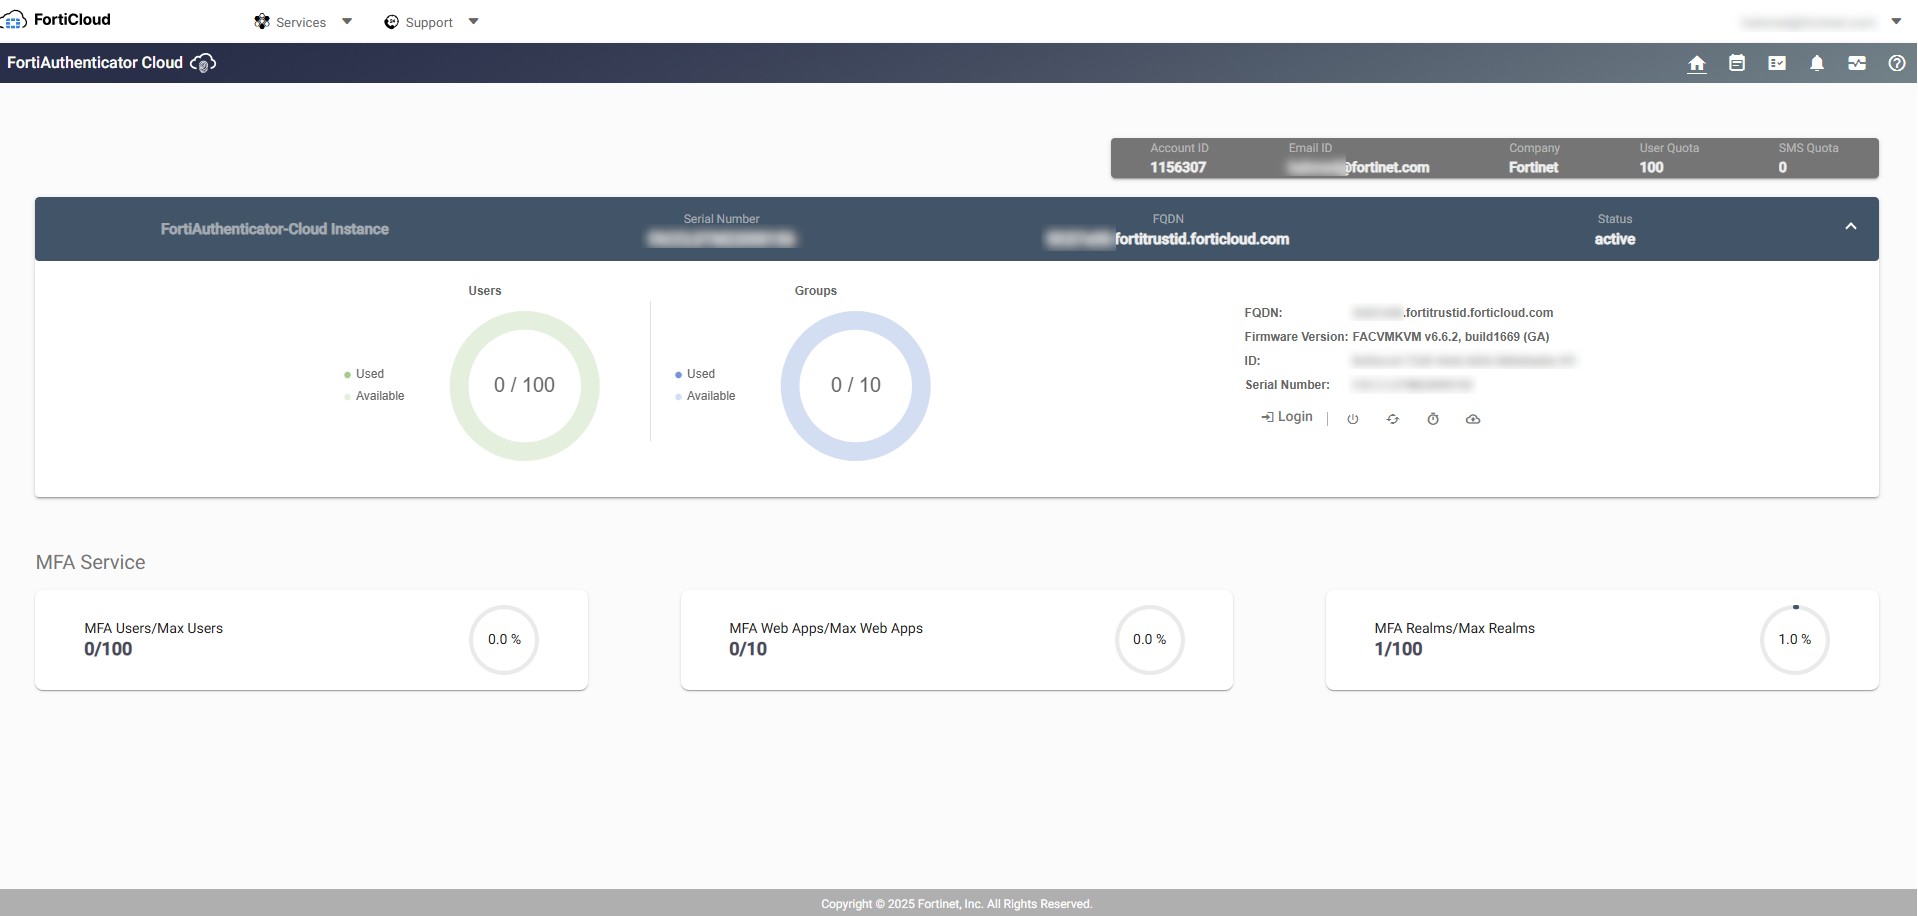The width and height of the screenshot is (1918, 916).
Task: Click the MFA Realms progress circle
Action: coord(1794,639)
